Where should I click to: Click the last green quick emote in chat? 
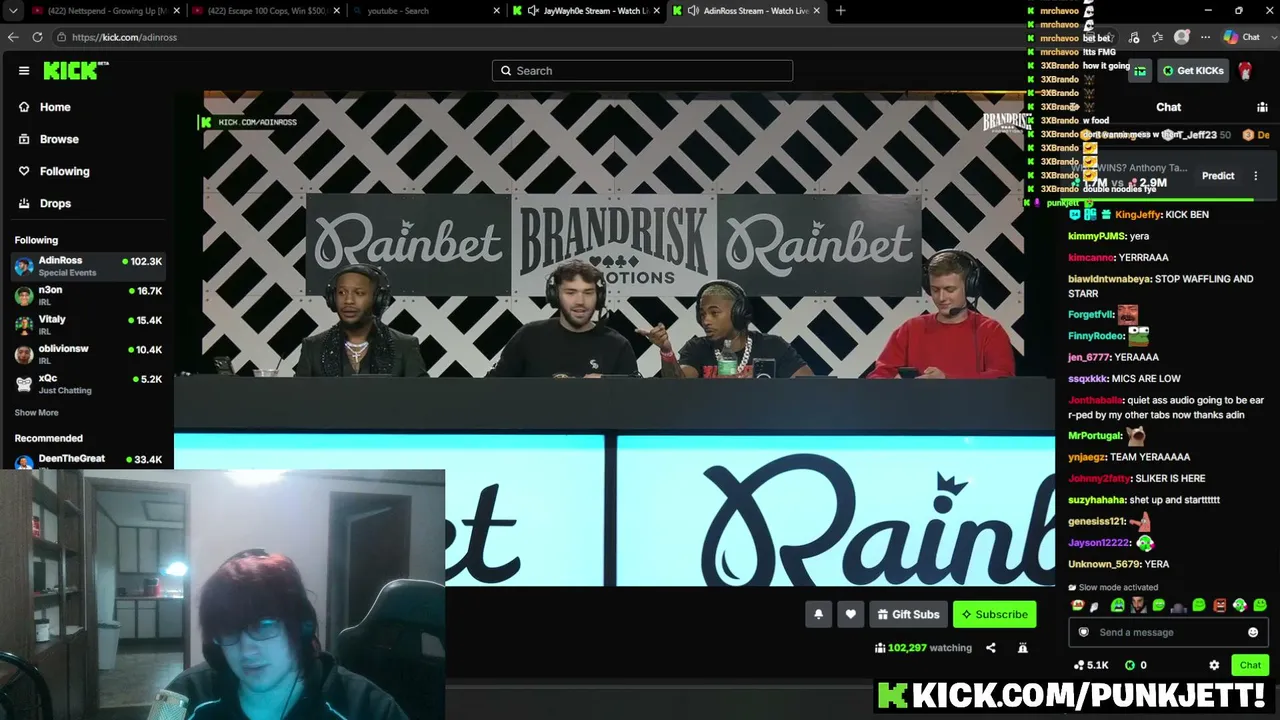coord(1260,605)
